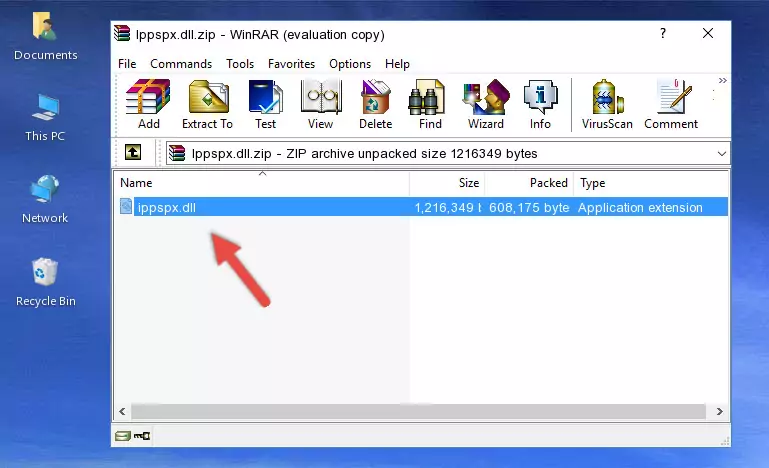Open the View file tool
The height and width of the screenshot is (468, 769).
[x=321, y=104]
